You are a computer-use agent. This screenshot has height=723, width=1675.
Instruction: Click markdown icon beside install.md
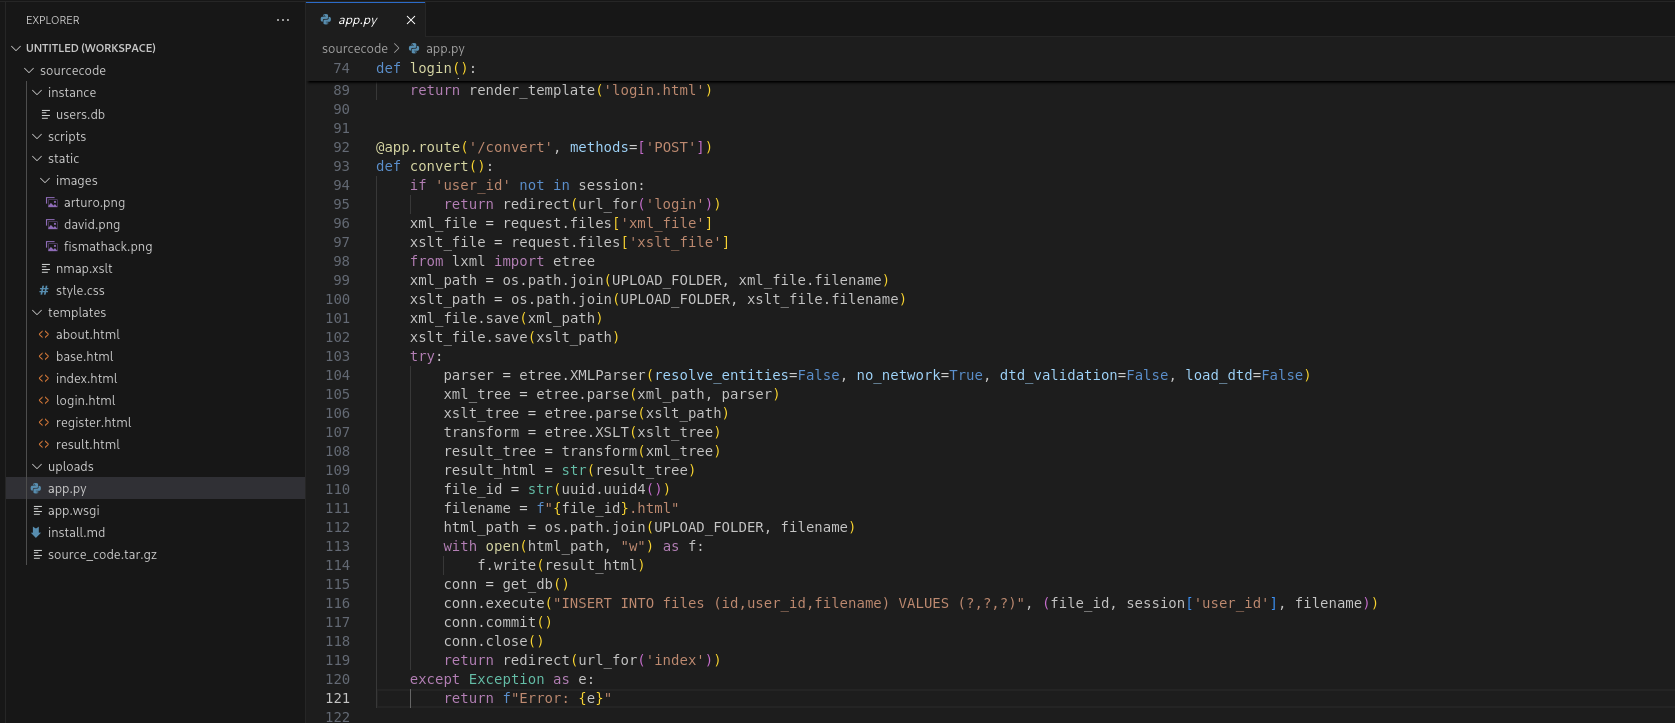point(36,533)
